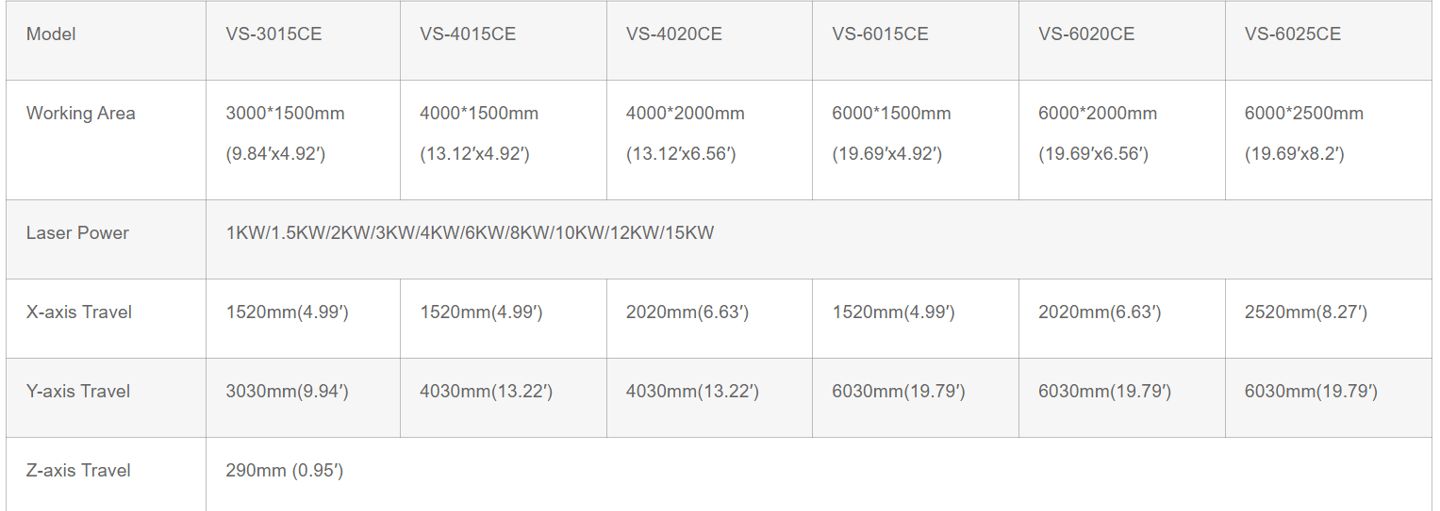Select the 6000*2500mm working area cell

pos(1328,140)
